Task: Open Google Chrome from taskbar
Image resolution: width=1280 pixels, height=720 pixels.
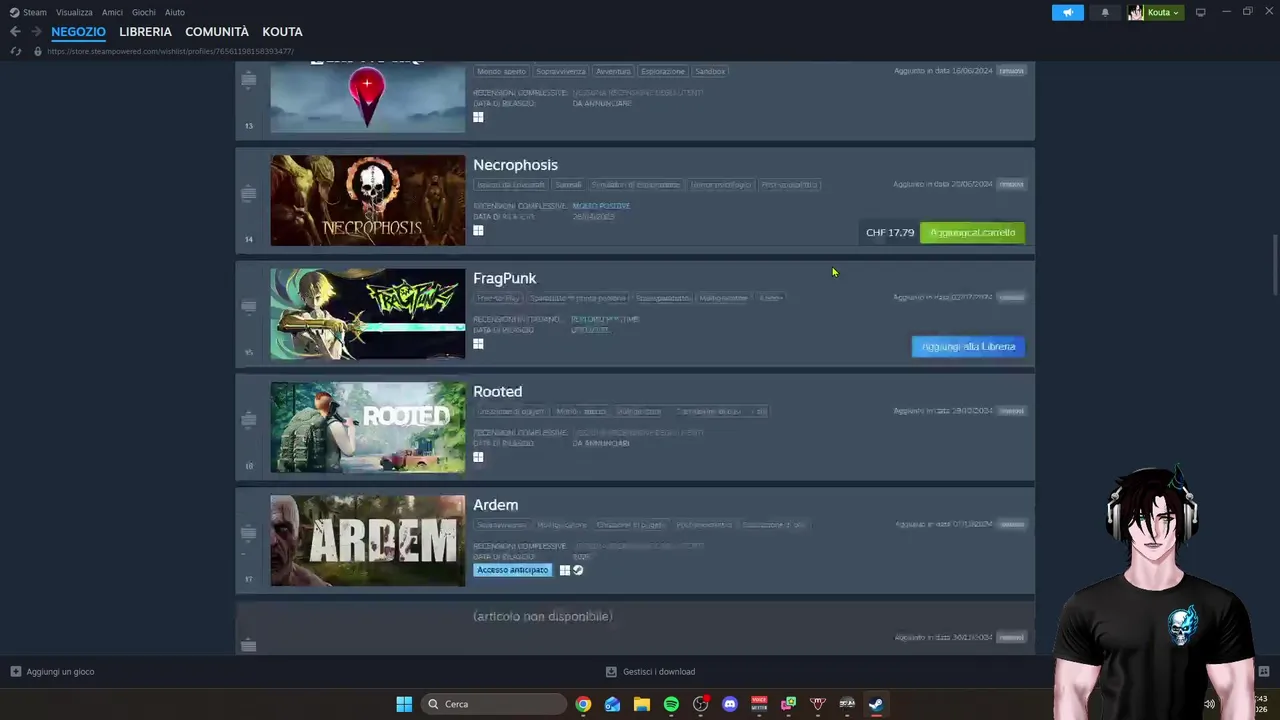Action: click(x=583, y=704)
